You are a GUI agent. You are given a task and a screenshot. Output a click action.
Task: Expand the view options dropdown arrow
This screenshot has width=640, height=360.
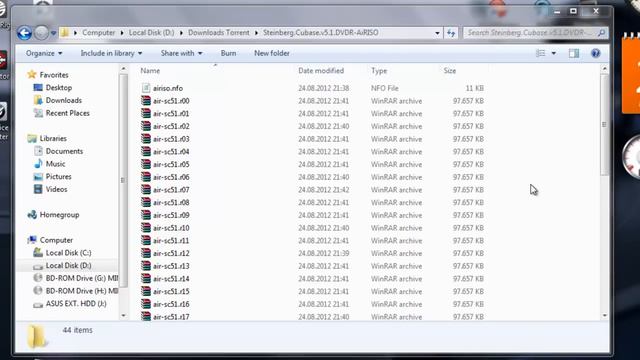point(554,53)
